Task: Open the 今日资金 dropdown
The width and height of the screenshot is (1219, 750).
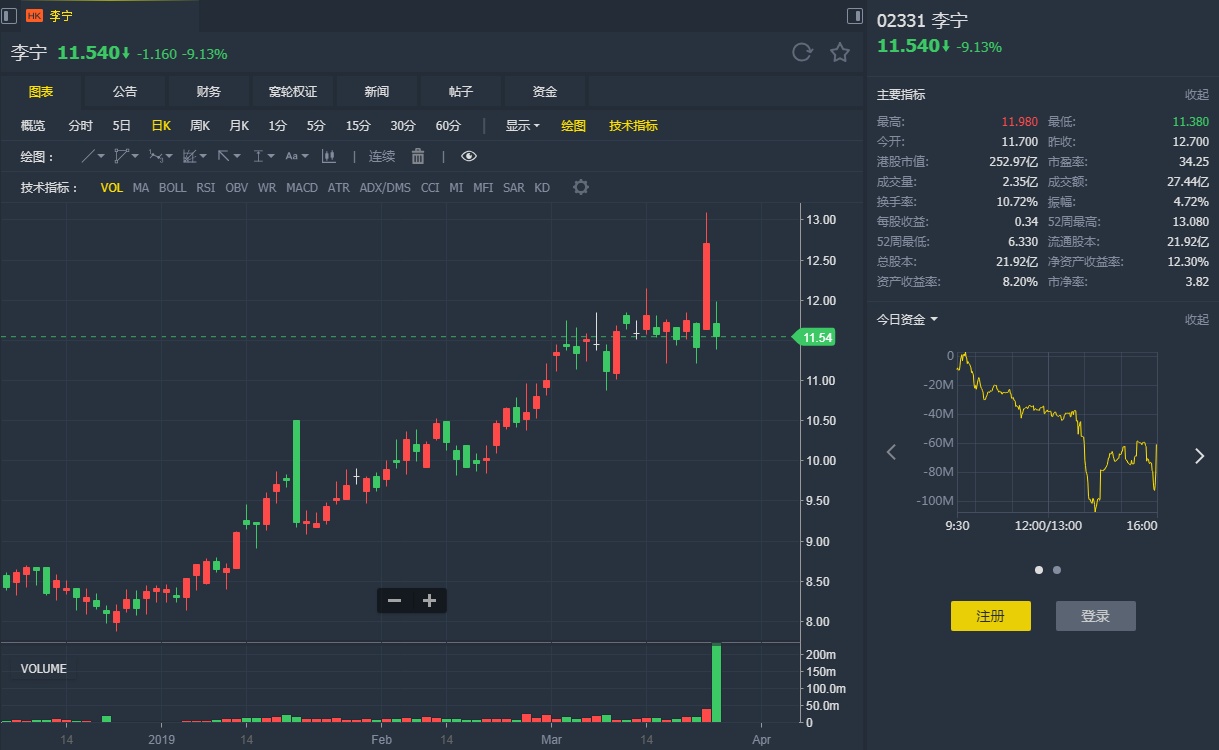Action: tap(907, 320)
